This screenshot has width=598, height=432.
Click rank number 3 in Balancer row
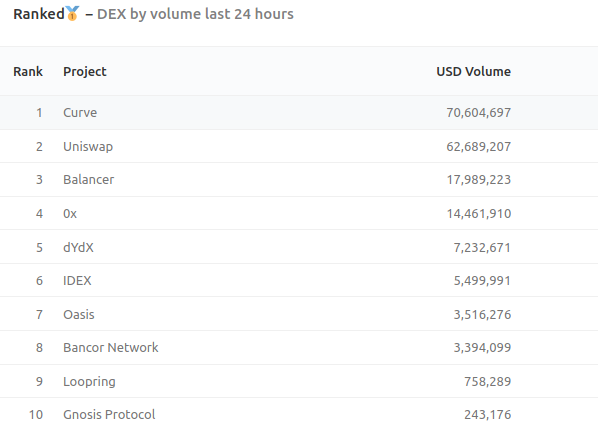[39, 180]
